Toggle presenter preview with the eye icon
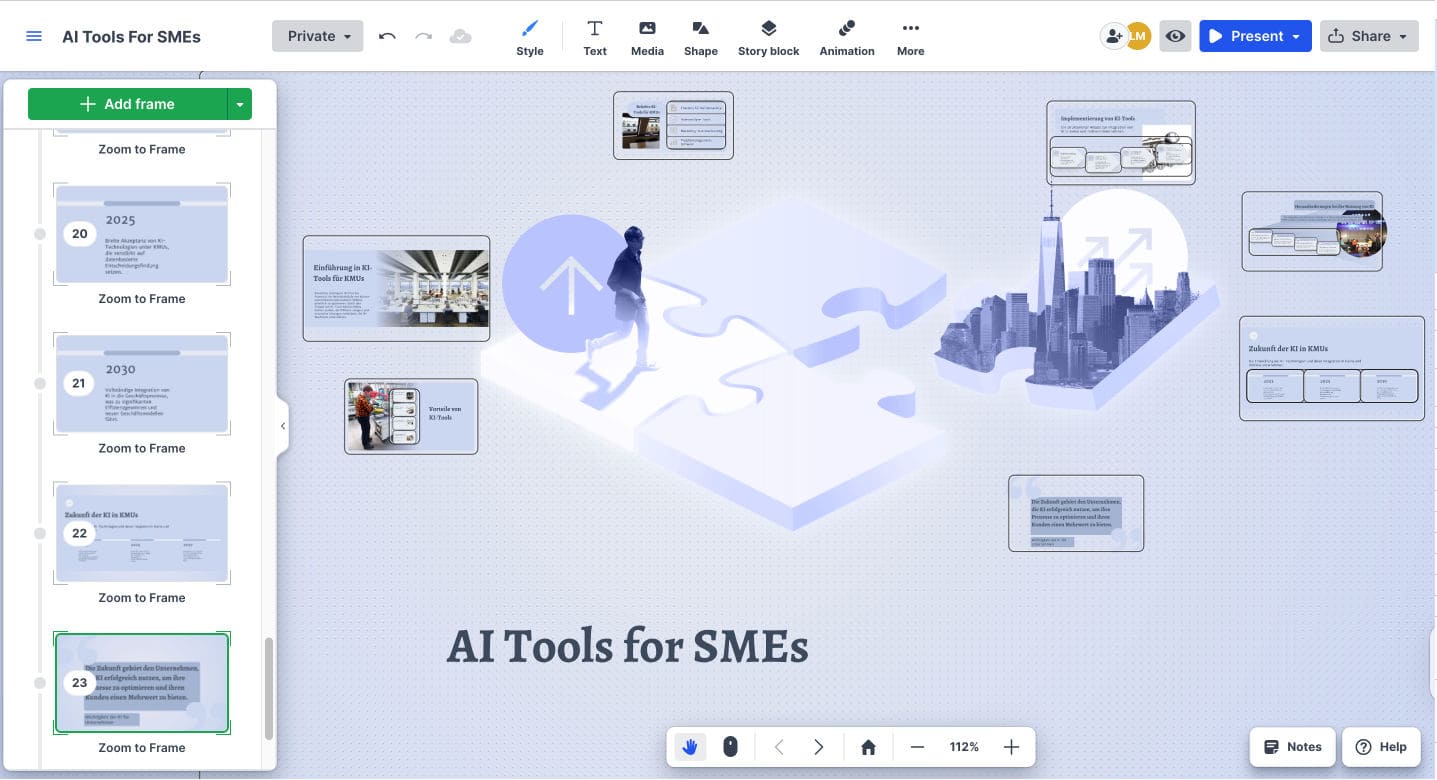The width and height of the screenshot is (1437, 780). click(x=1175, y=35)
